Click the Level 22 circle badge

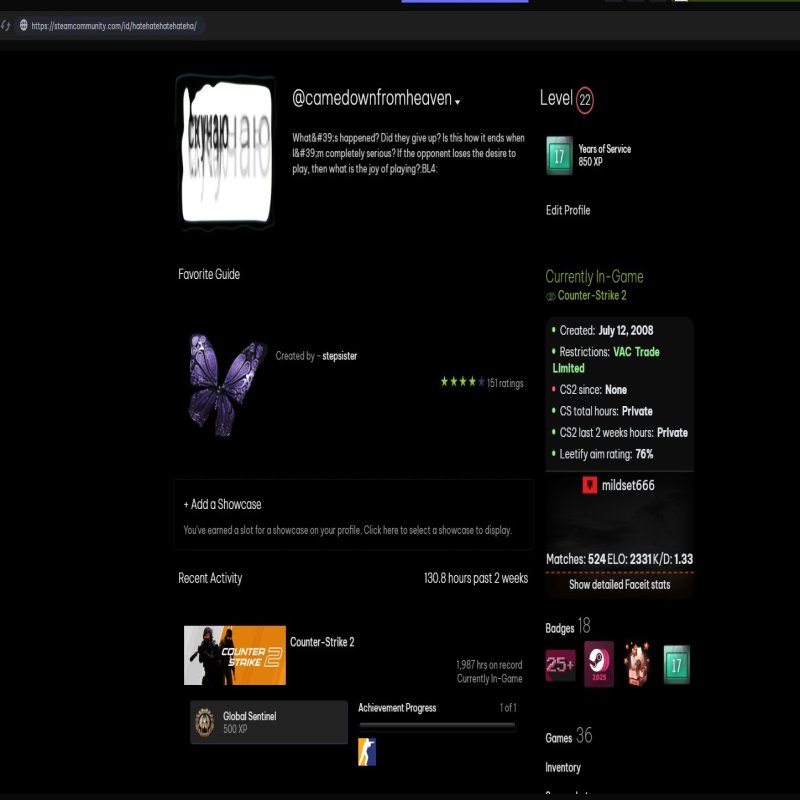coord(585,99)
